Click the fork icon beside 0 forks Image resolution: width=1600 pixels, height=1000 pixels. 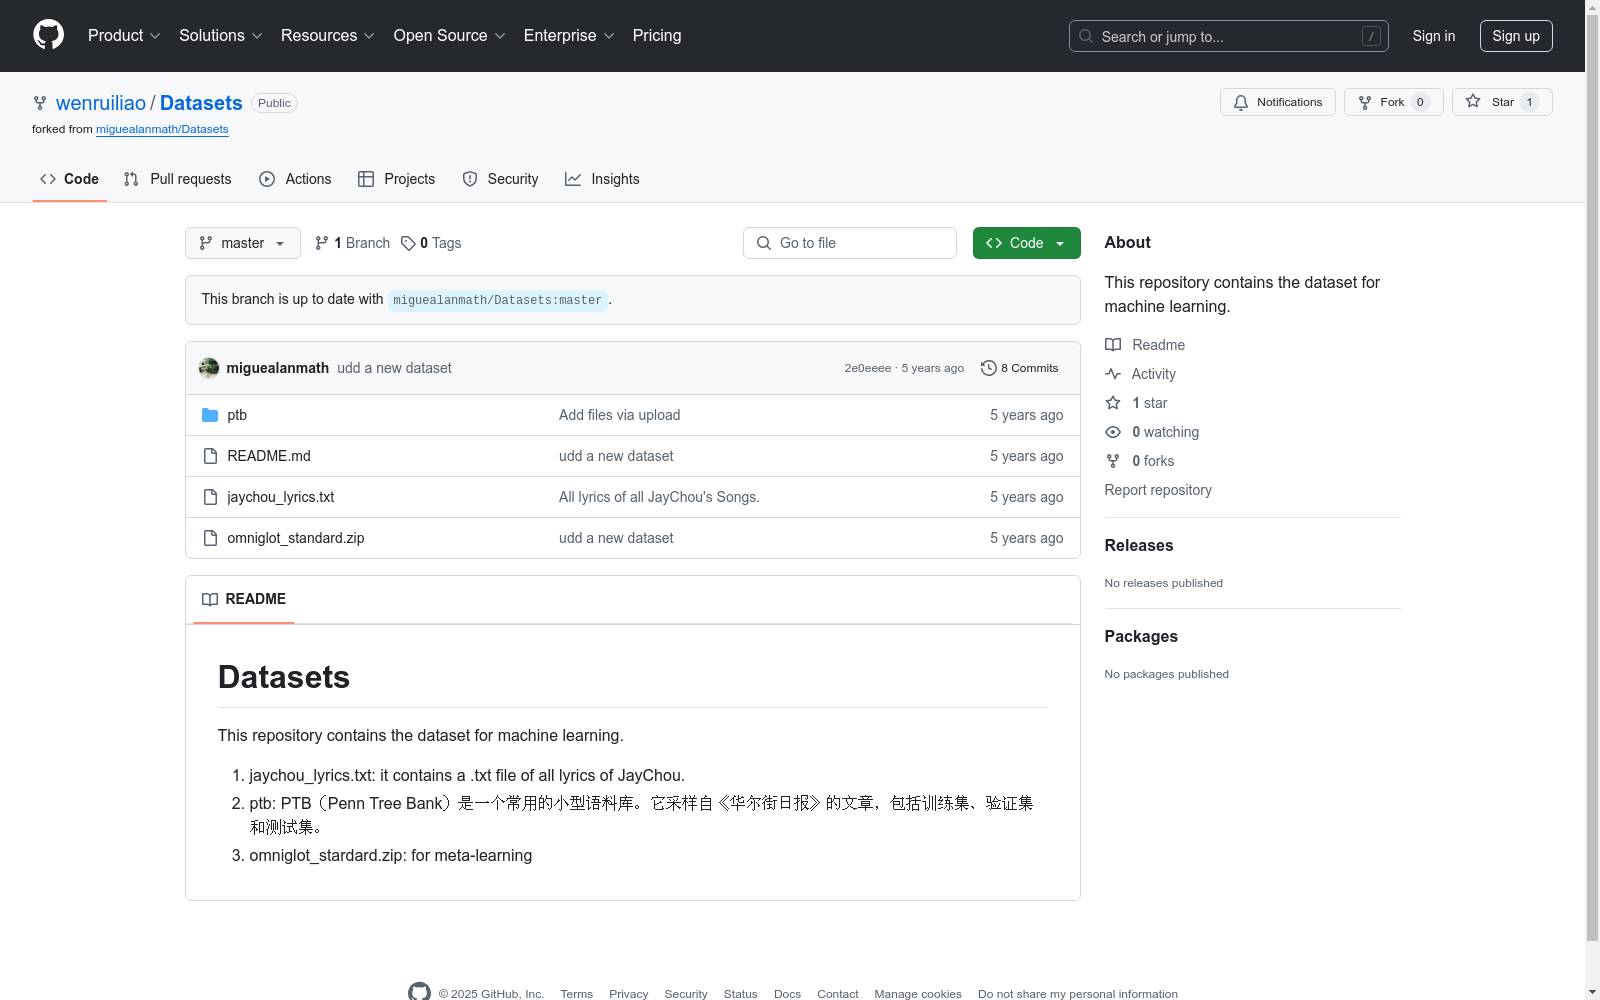[x=1113, y=461]
